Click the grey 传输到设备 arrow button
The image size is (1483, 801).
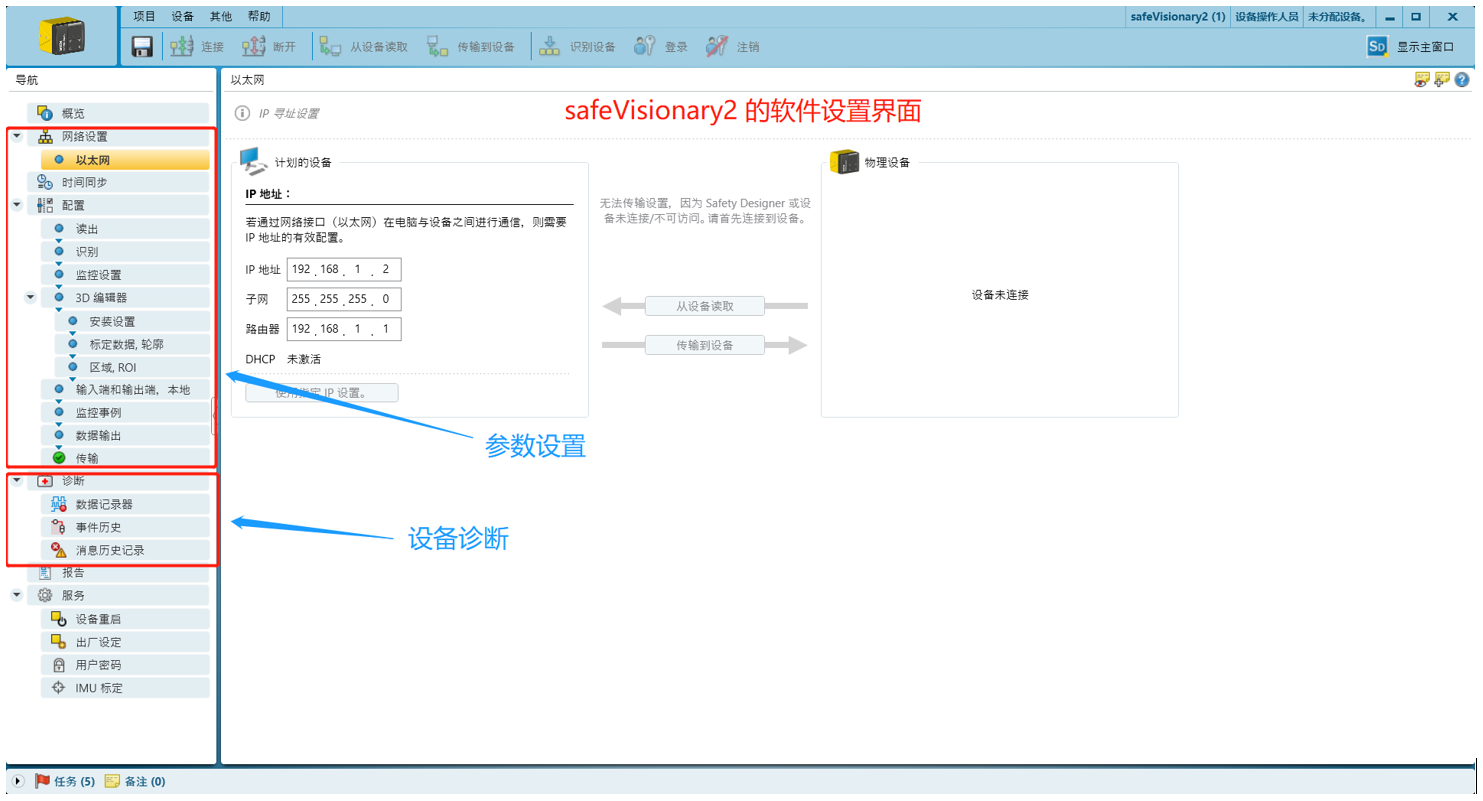pyautogui.click(x=704, y=345)
